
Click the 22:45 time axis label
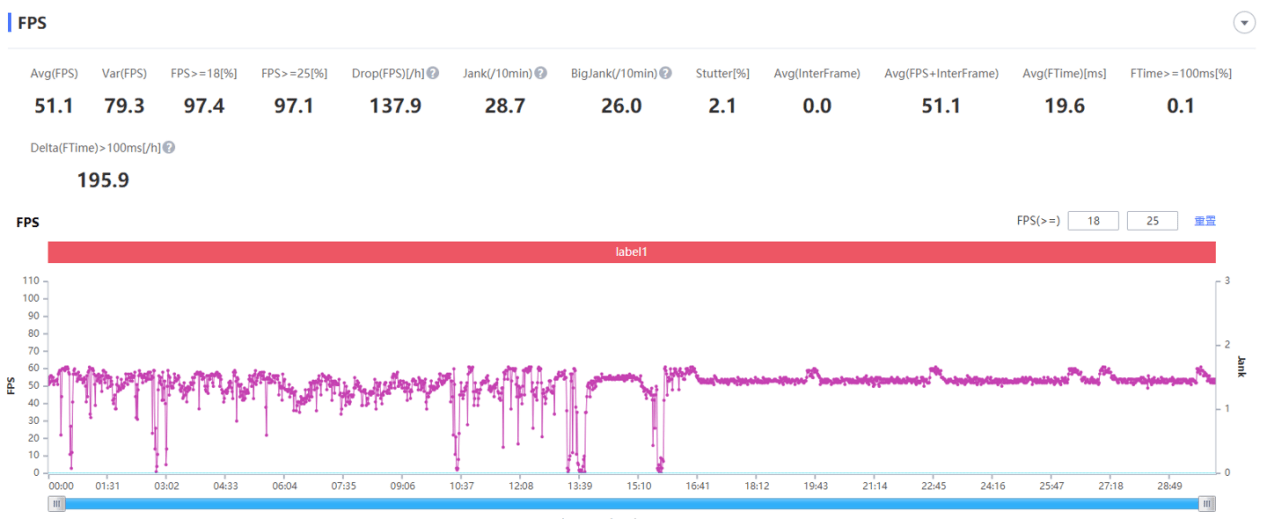coord(934,486)
